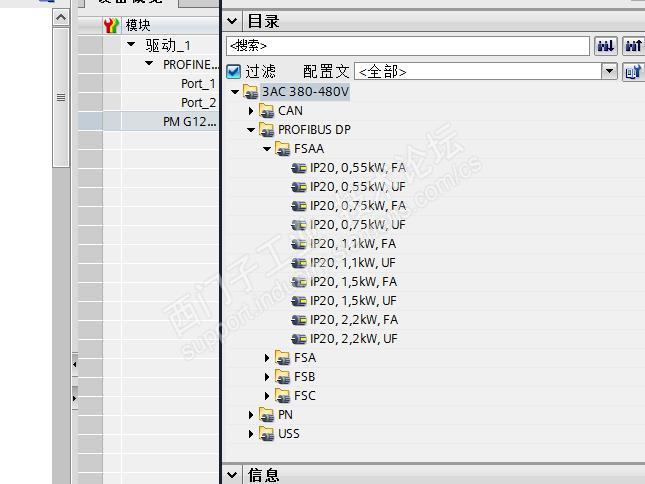Click the module icon for IP20, 1,1kW, FA
The height and width of the screenshot is (484, 645).
[x=299, y=243]
